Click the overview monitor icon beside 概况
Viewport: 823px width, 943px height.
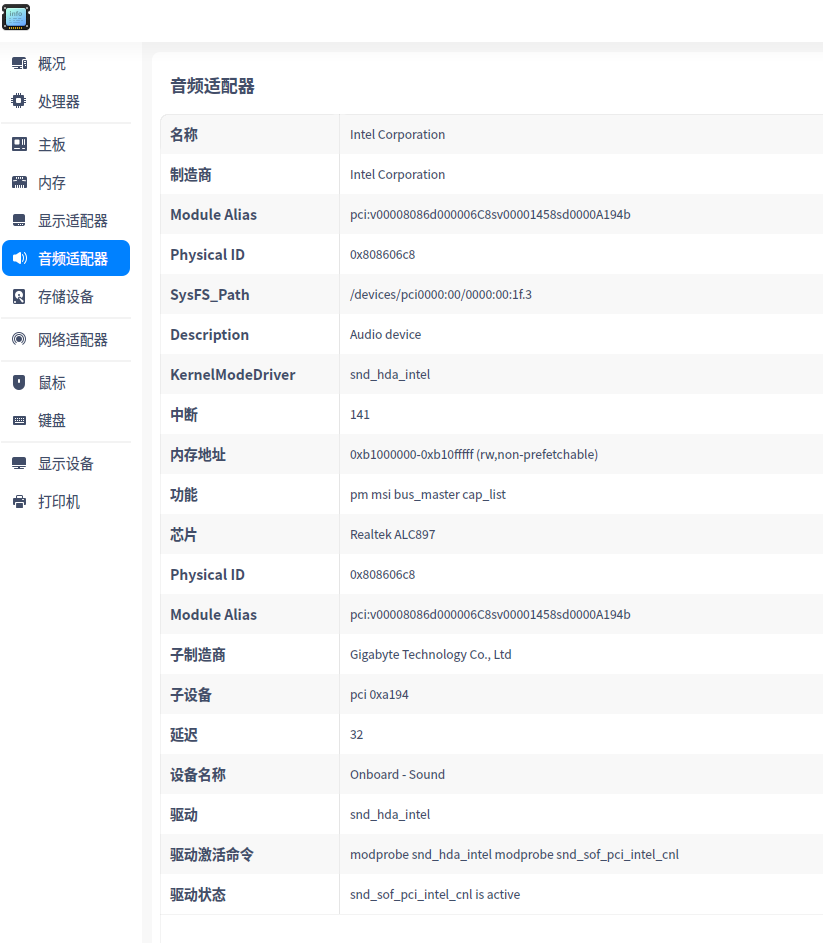pyautogui.click(x=19, y=63)
